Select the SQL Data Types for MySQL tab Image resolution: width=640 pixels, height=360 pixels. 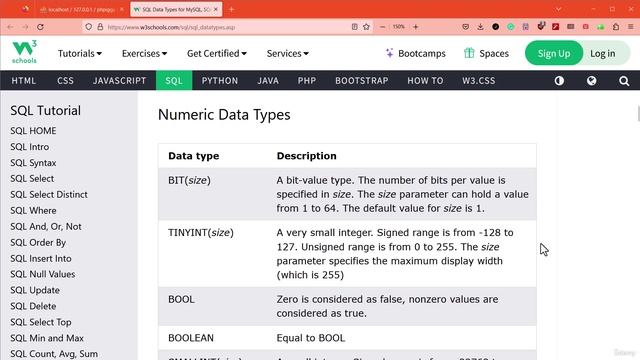176,9
